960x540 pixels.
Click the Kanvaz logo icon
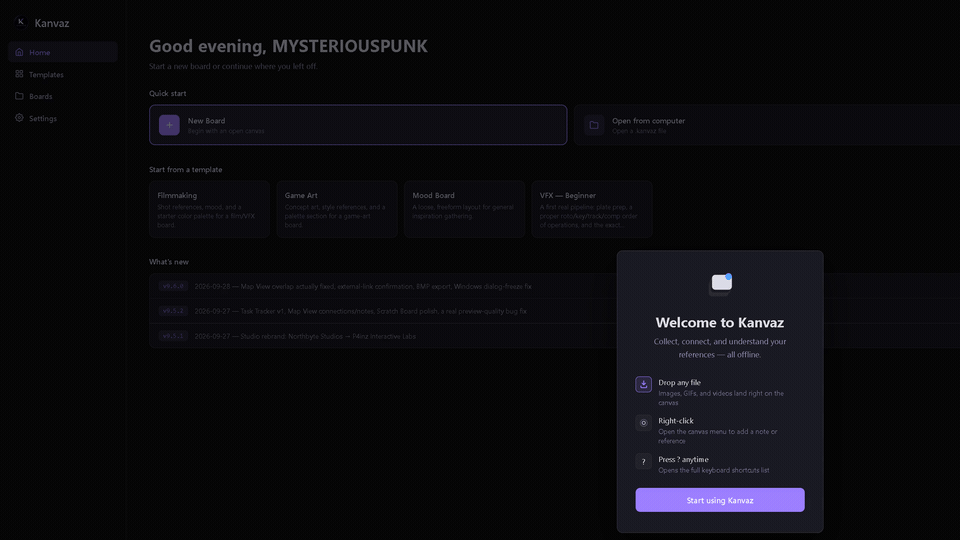21,22
